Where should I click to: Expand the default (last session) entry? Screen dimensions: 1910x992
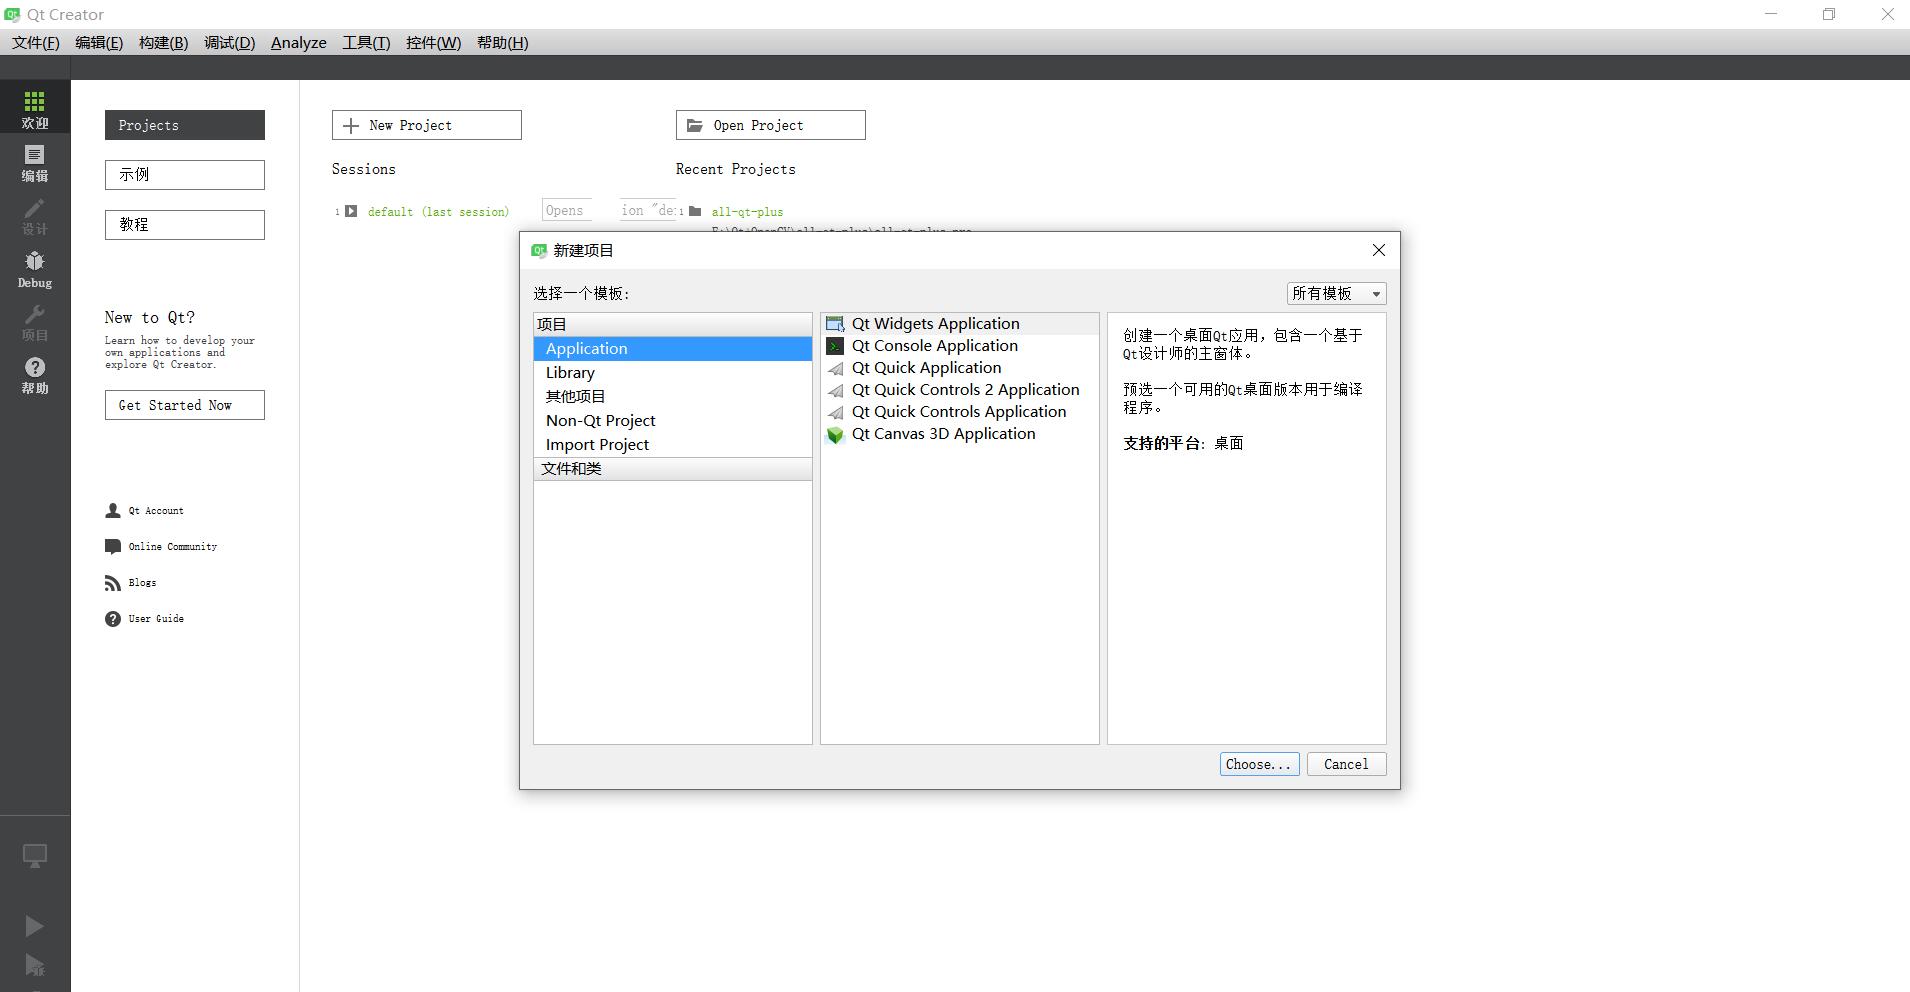351,210
